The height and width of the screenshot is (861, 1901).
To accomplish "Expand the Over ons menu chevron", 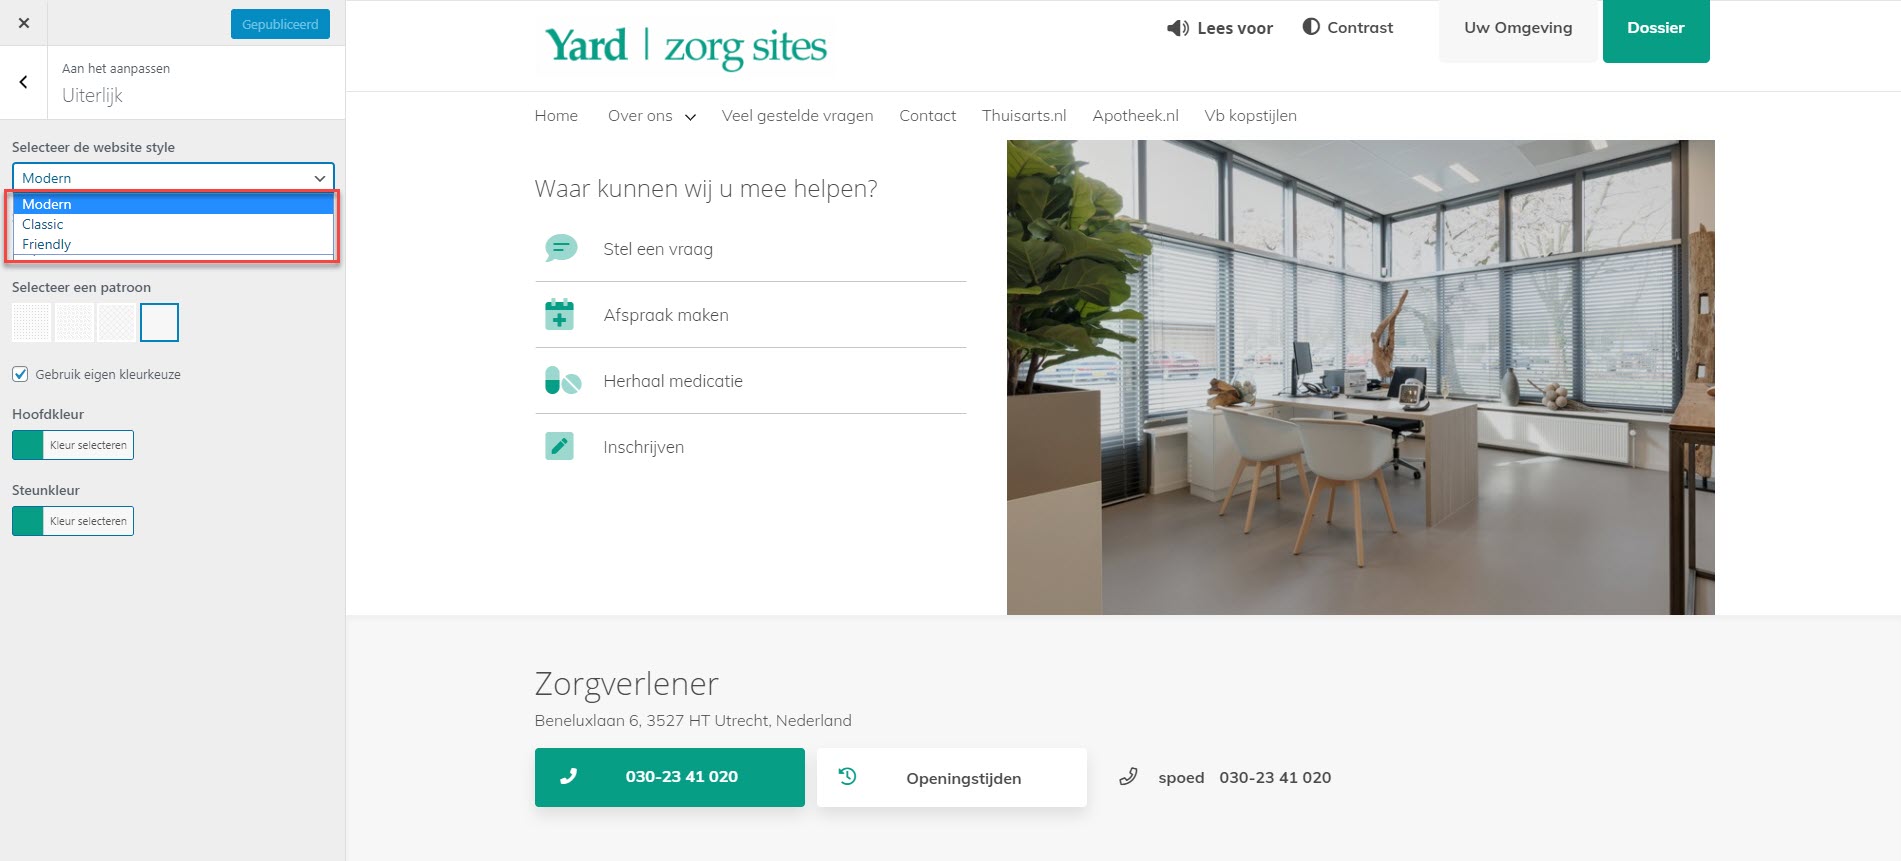I will click(x=690, y=117).
